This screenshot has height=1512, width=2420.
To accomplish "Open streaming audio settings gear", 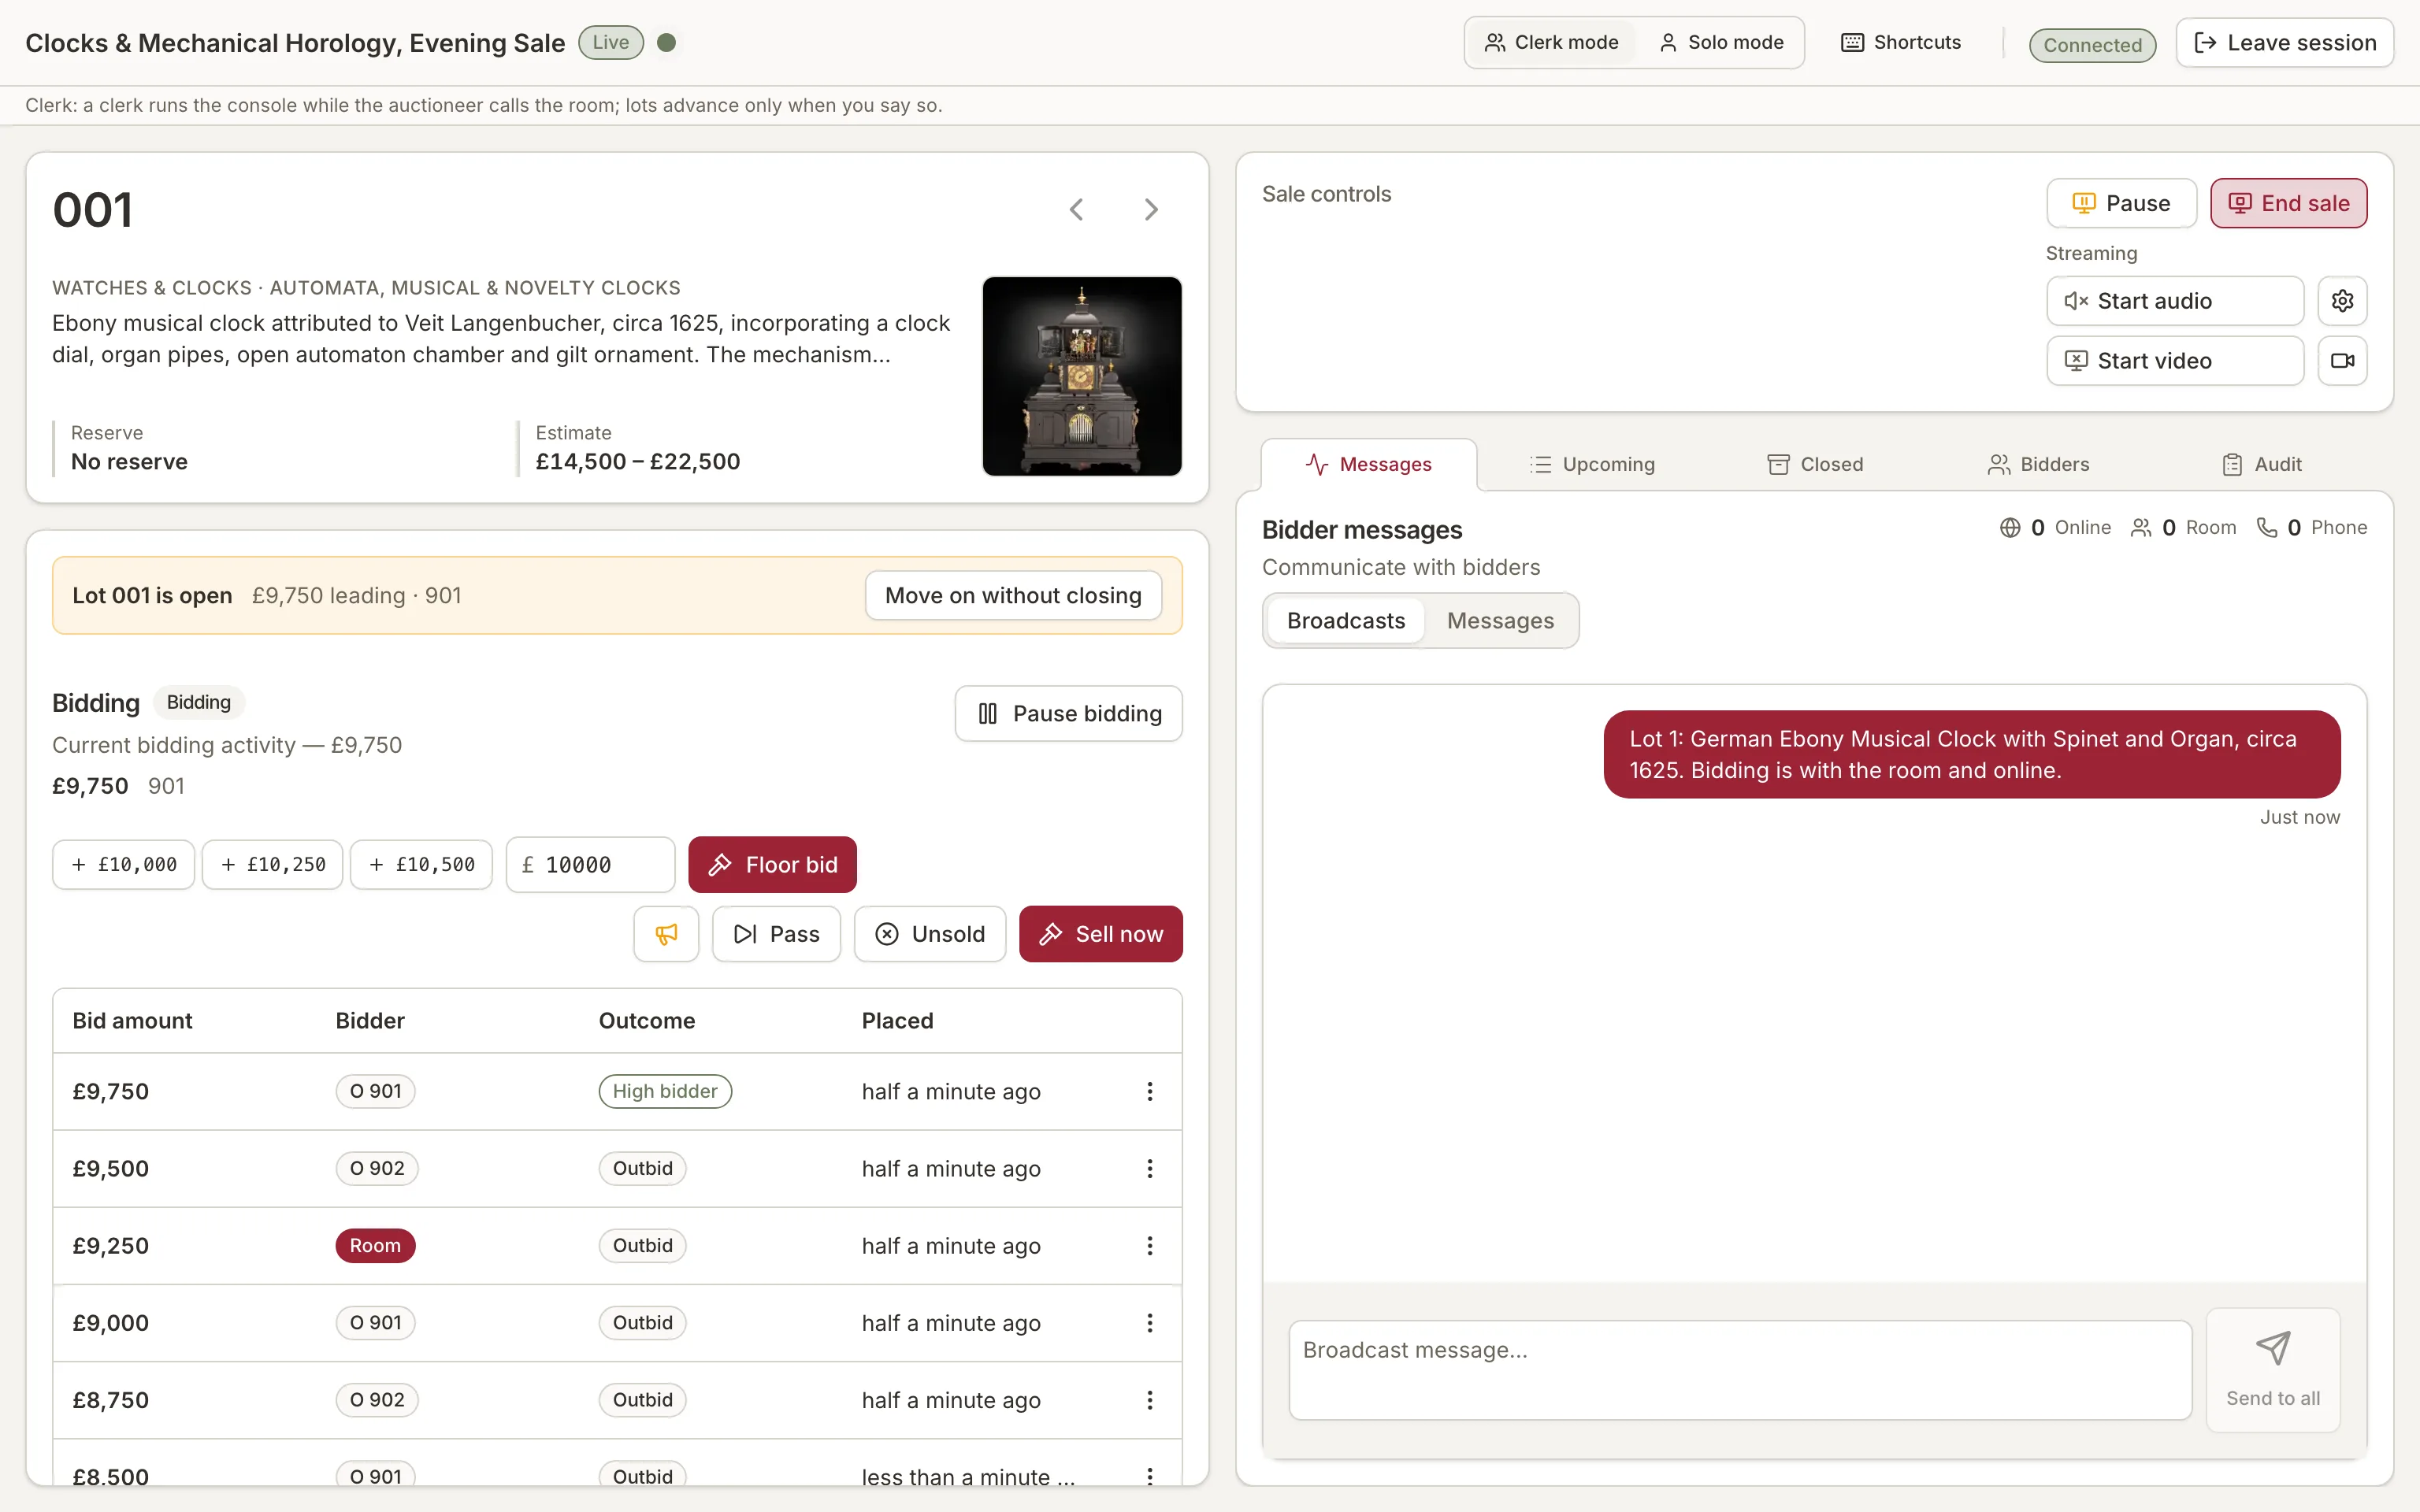I will click(x=2342, y=301).
